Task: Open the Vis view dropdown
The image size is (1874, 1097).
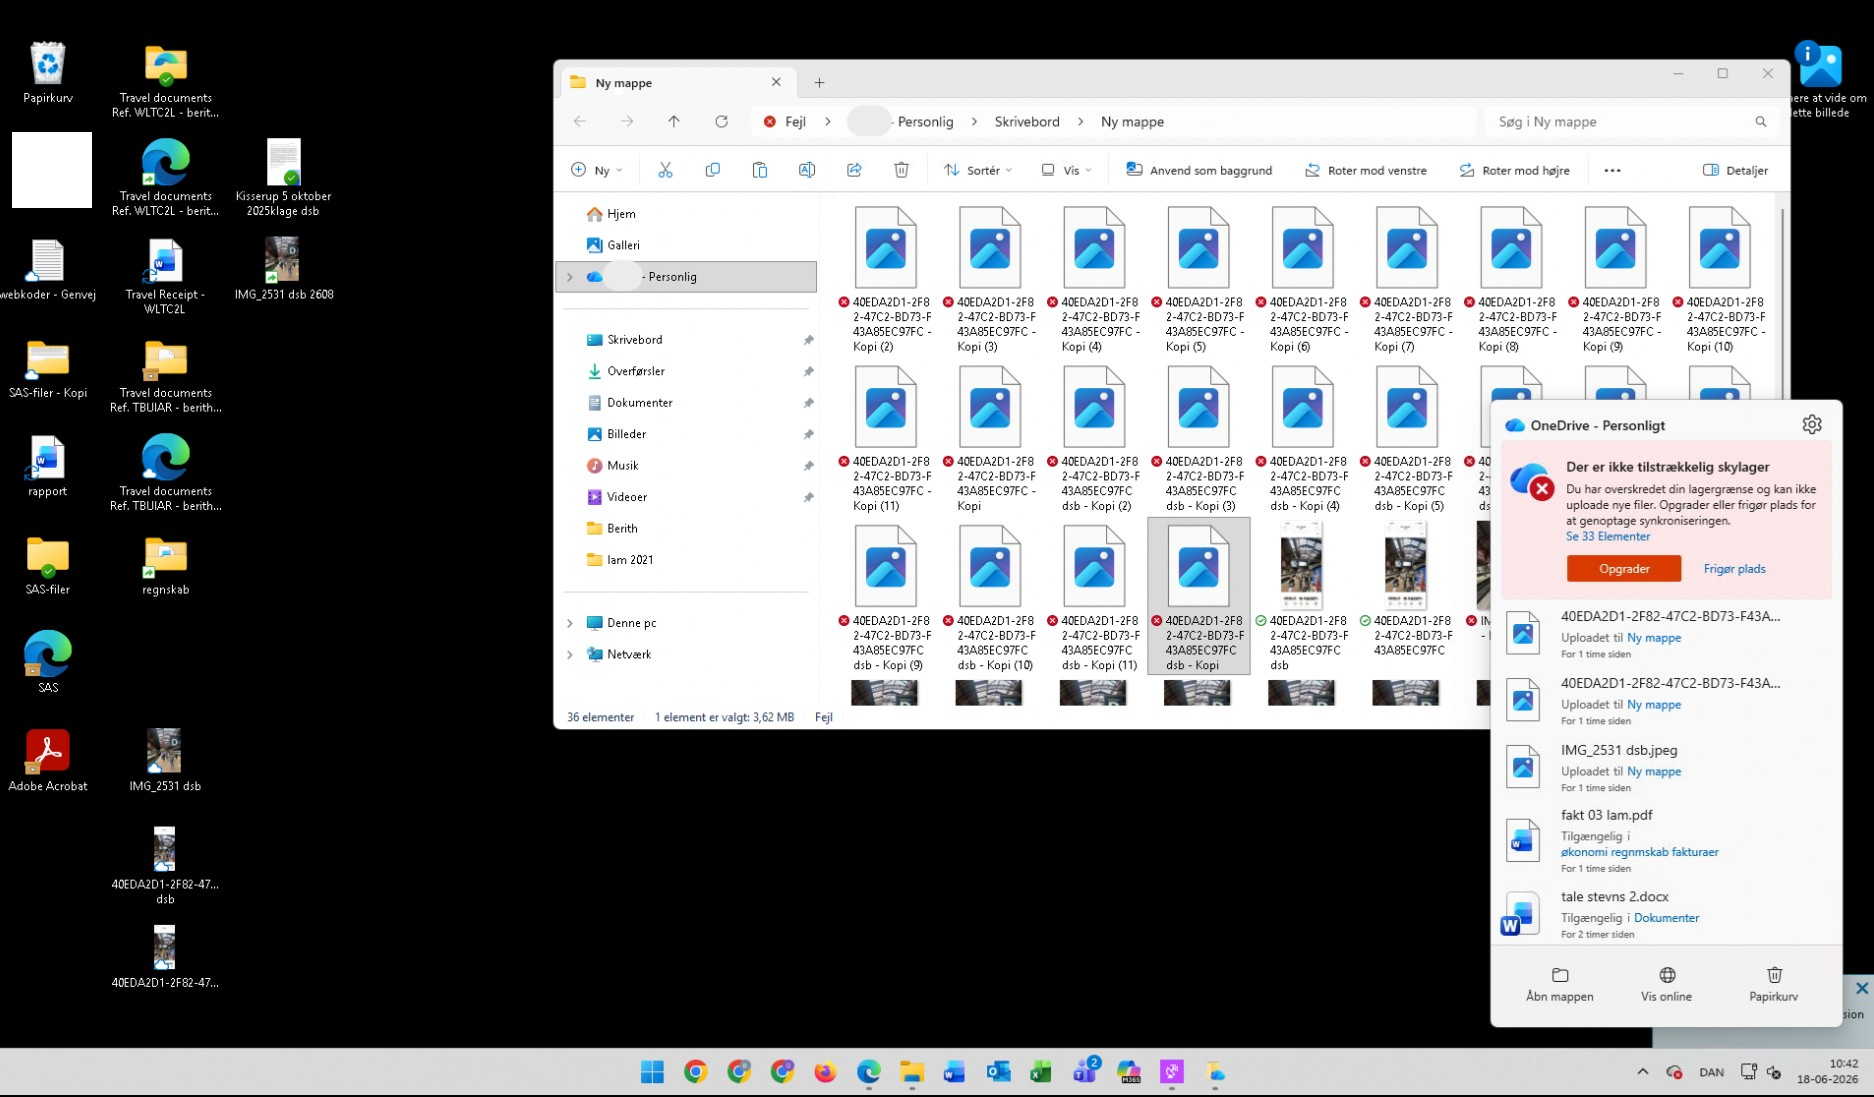Action: (x=1066, y=170)
